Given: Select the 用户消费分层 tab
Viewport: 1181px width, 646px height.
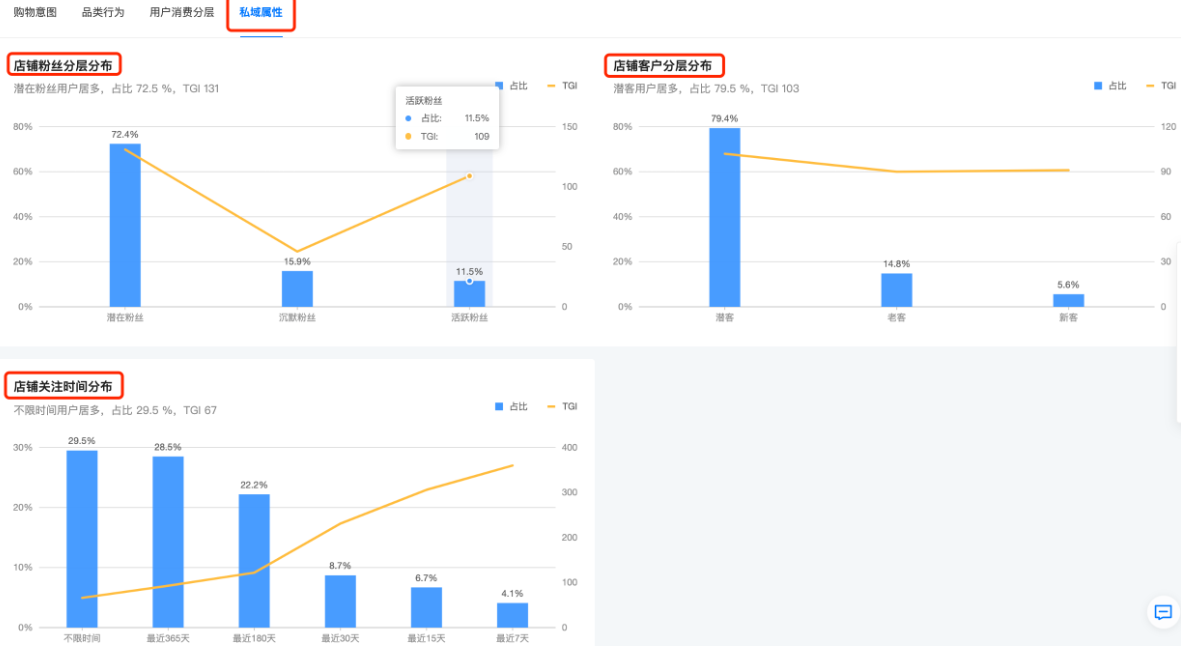Looking at the screenshot, I should click(x=182, y=13).
